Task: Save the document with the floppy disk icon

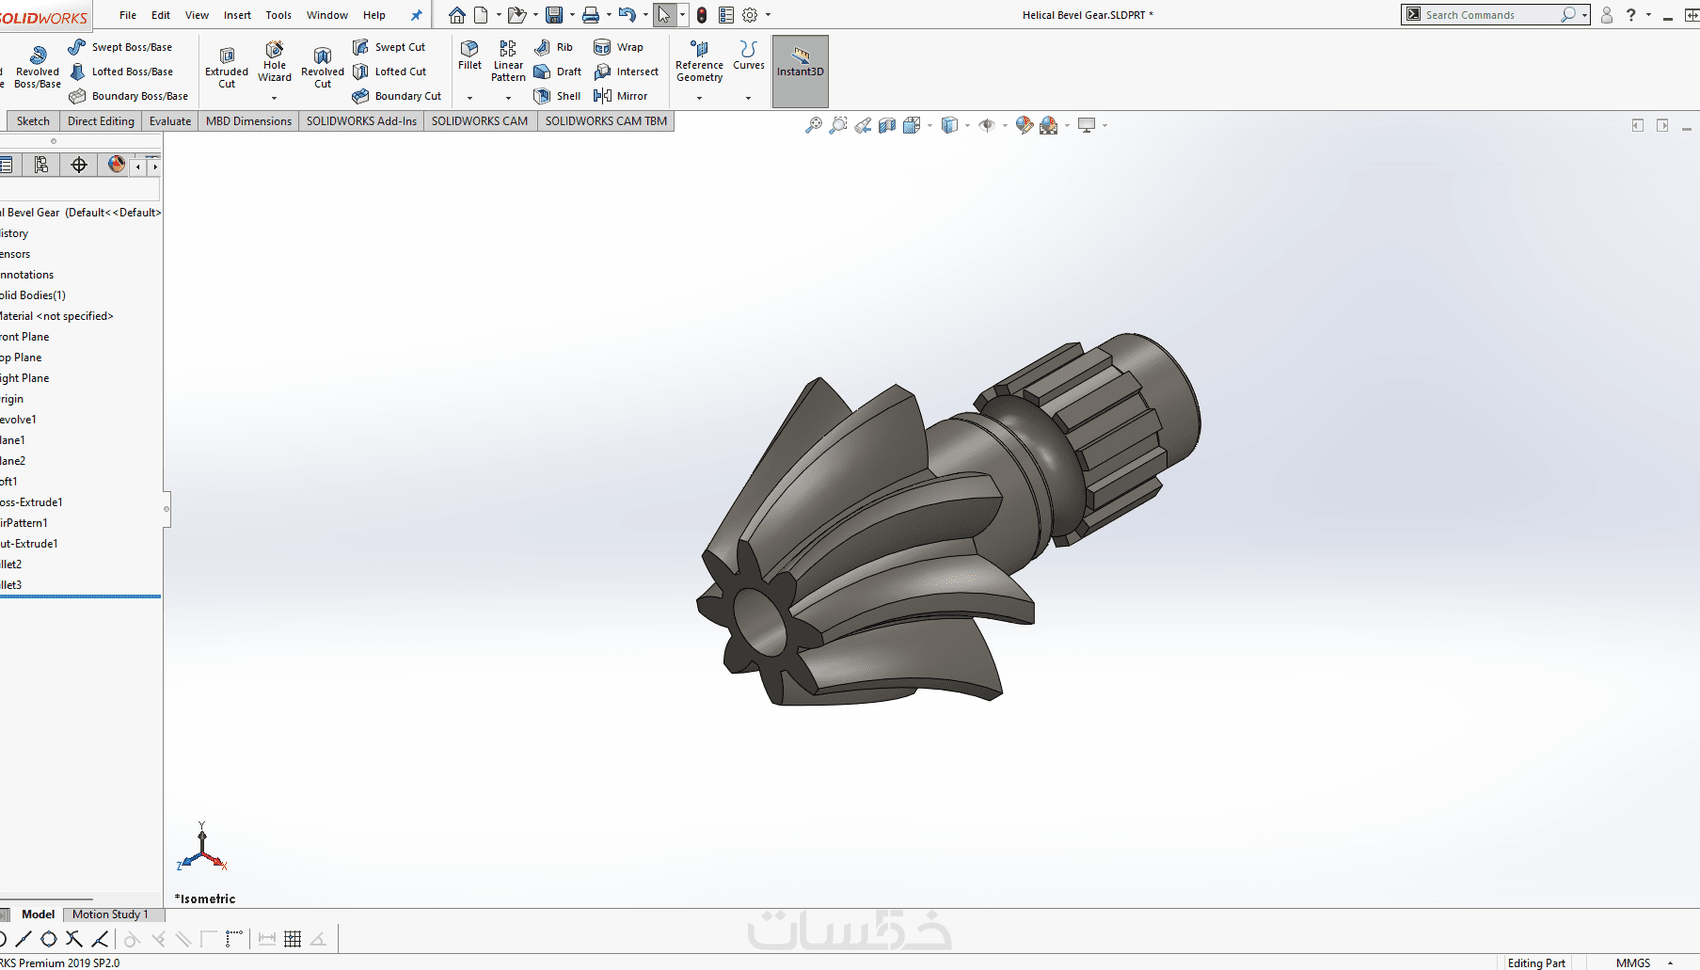Action: point(554,15)
